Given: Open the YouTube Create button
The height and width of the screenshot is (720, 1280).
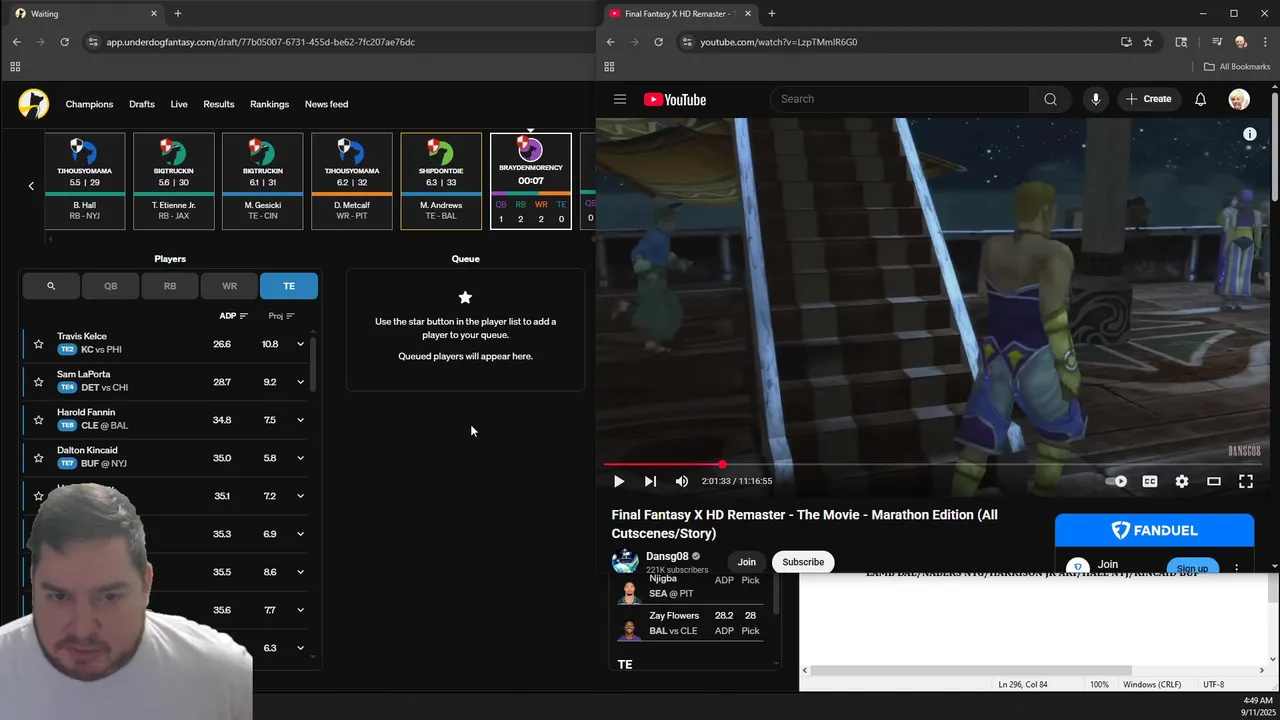Looking at the screenshot, I should [x=1148, y=99].
